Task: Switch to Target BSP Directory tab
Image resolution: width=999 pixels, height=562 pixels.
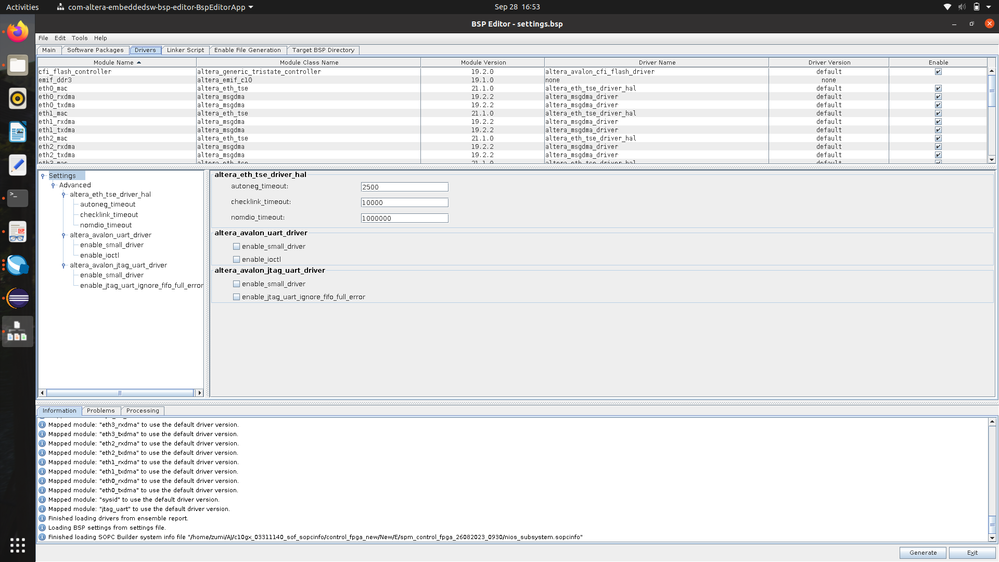Action: coord(323,50)
